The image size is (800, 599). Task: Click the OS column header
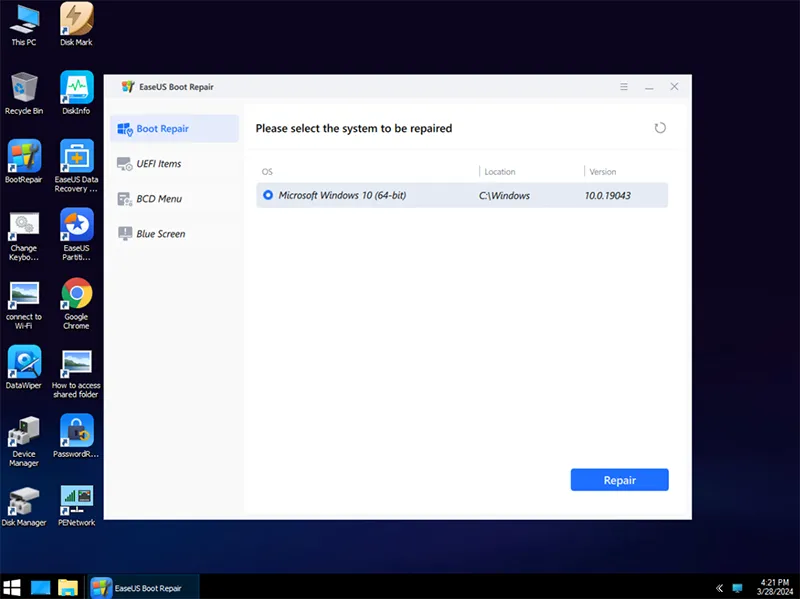click(267, 172)
